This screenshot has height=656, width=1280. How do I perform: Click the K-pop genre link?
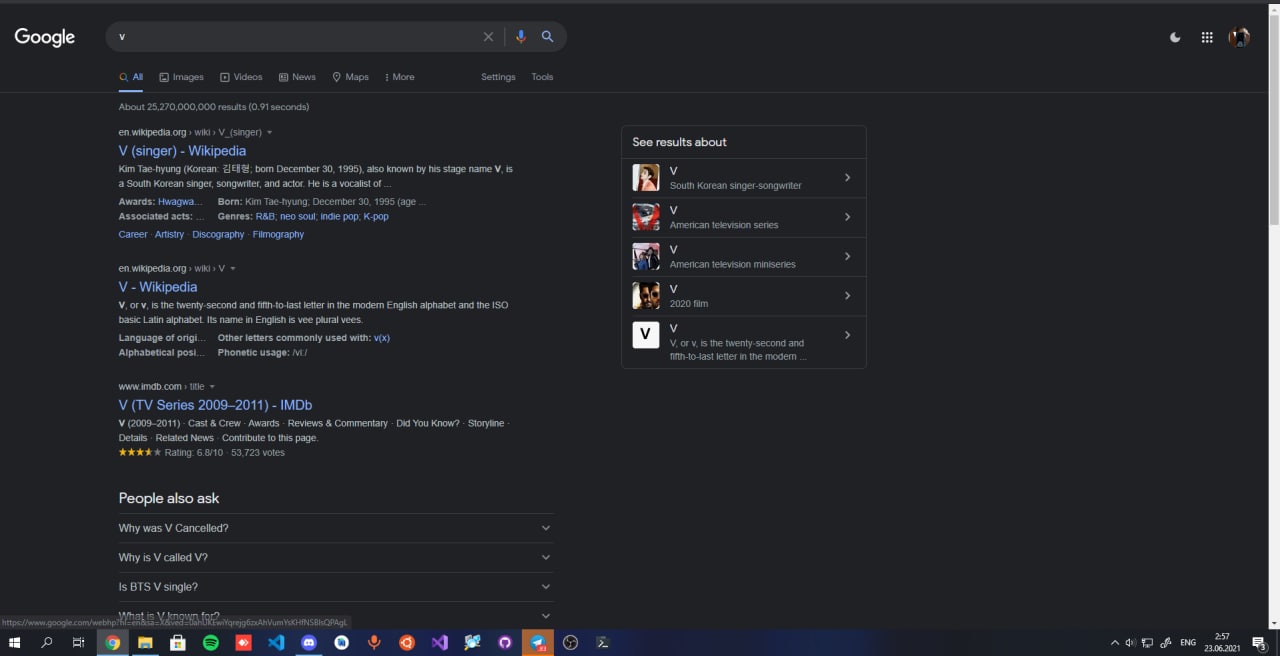tap(376, 216)
